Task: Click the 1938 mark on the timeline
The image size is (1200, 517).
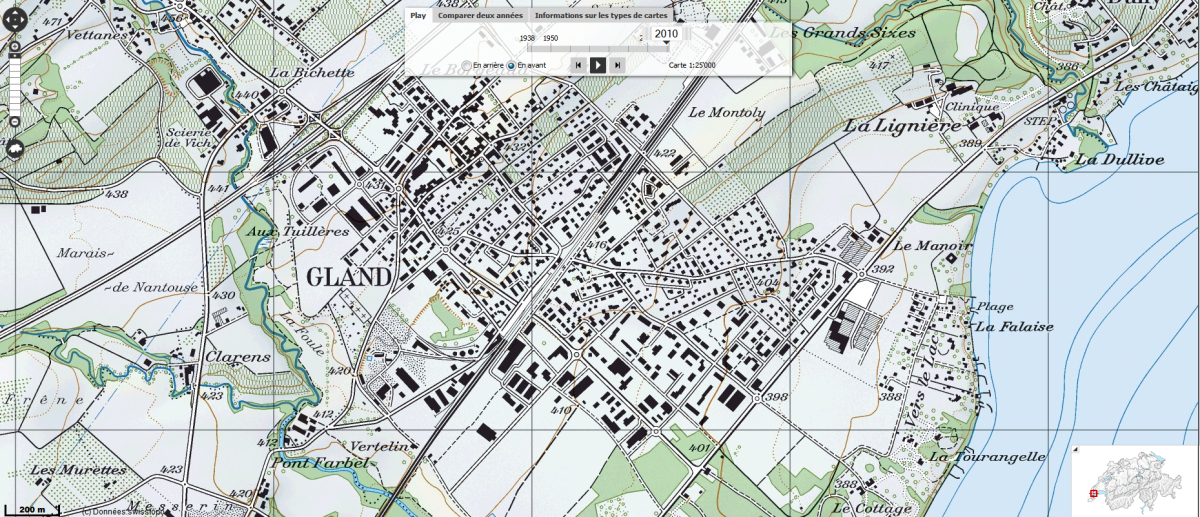Action: tap(527, 37)
